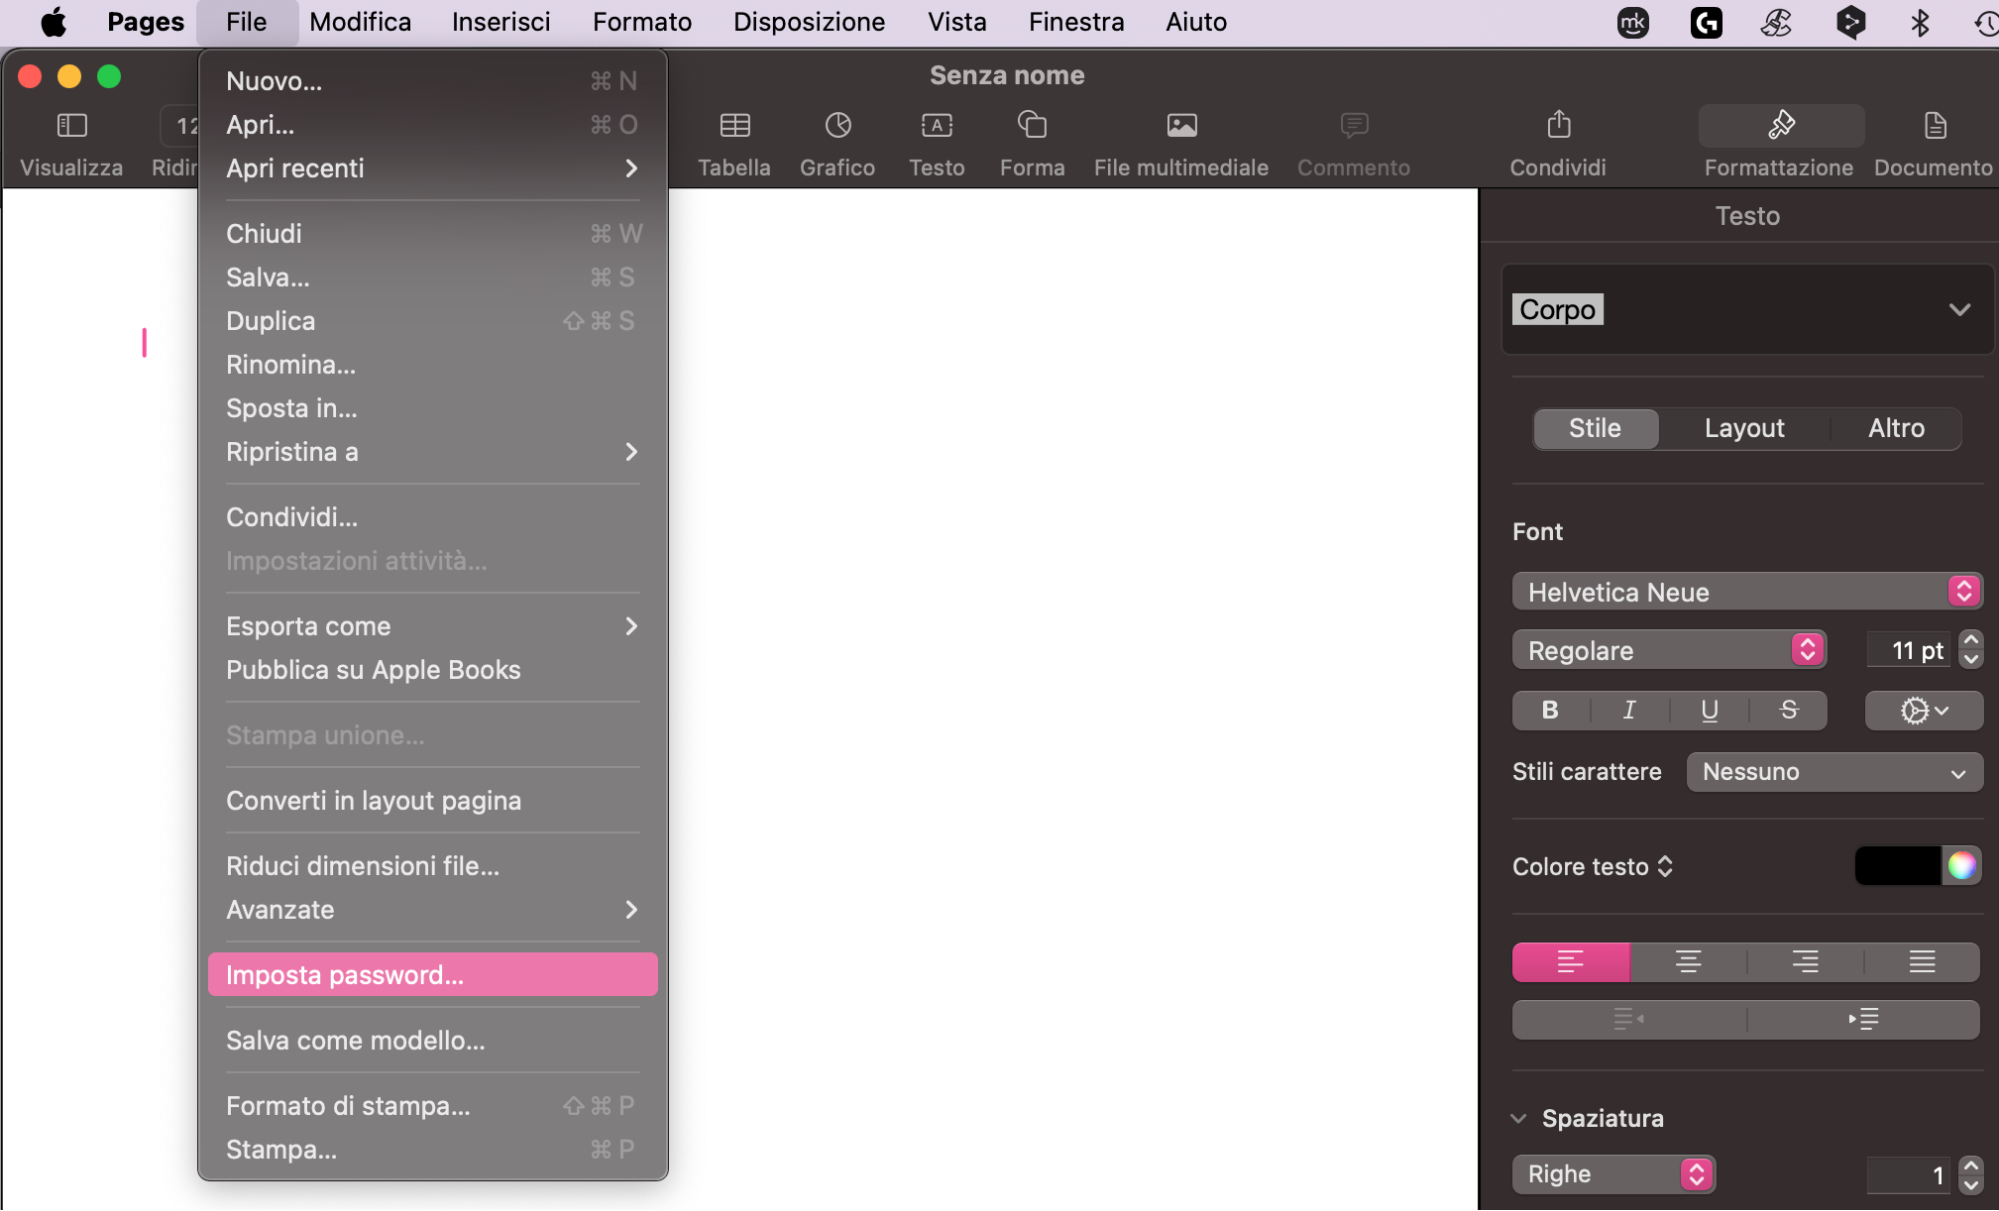Insert a chart with Grafico icon
The width and height of the screenshot is (1999, 1211).
(837, 125)
